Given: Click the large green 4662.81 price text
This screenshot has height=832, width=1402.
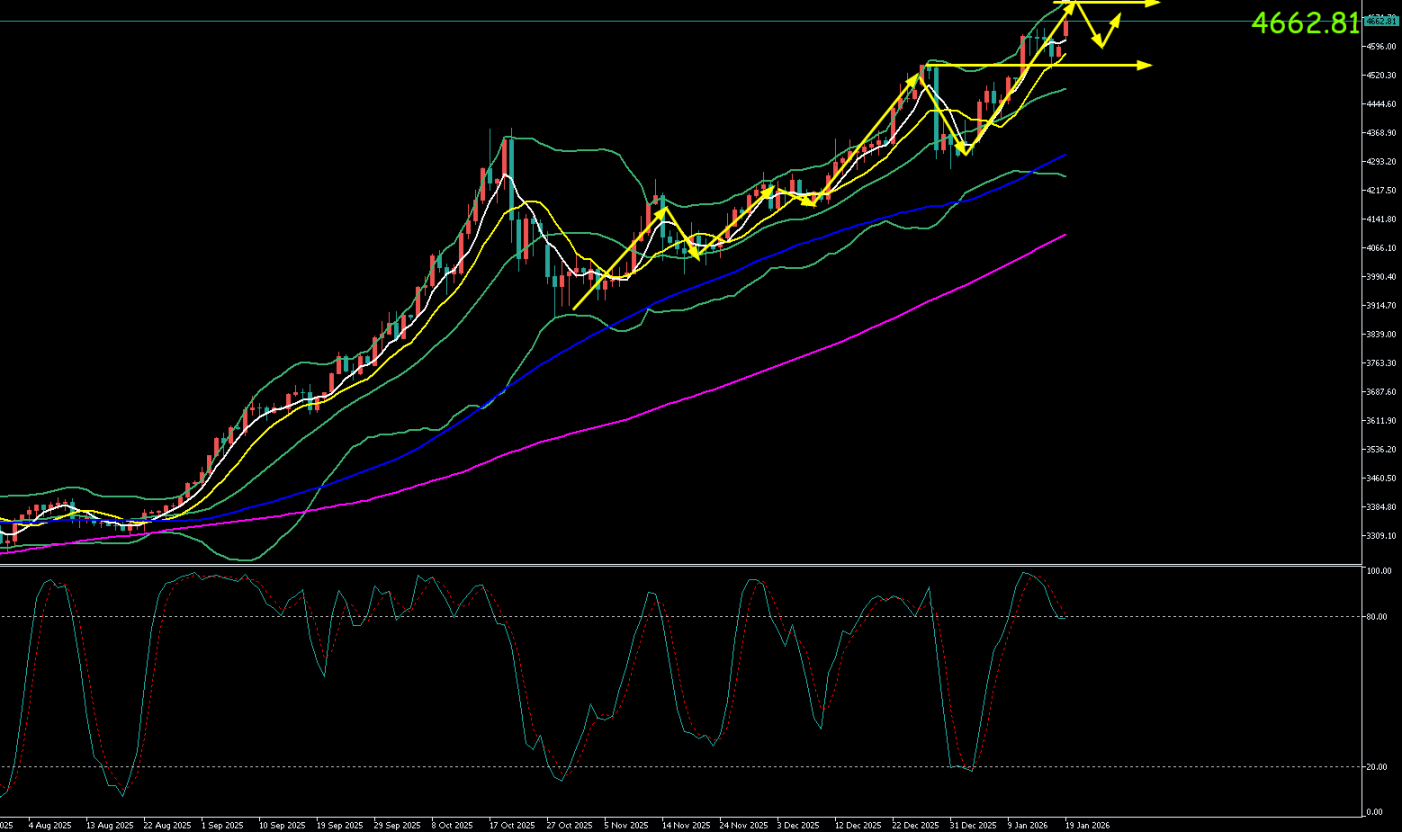Looking at the screenshot, I should 1305,23.
